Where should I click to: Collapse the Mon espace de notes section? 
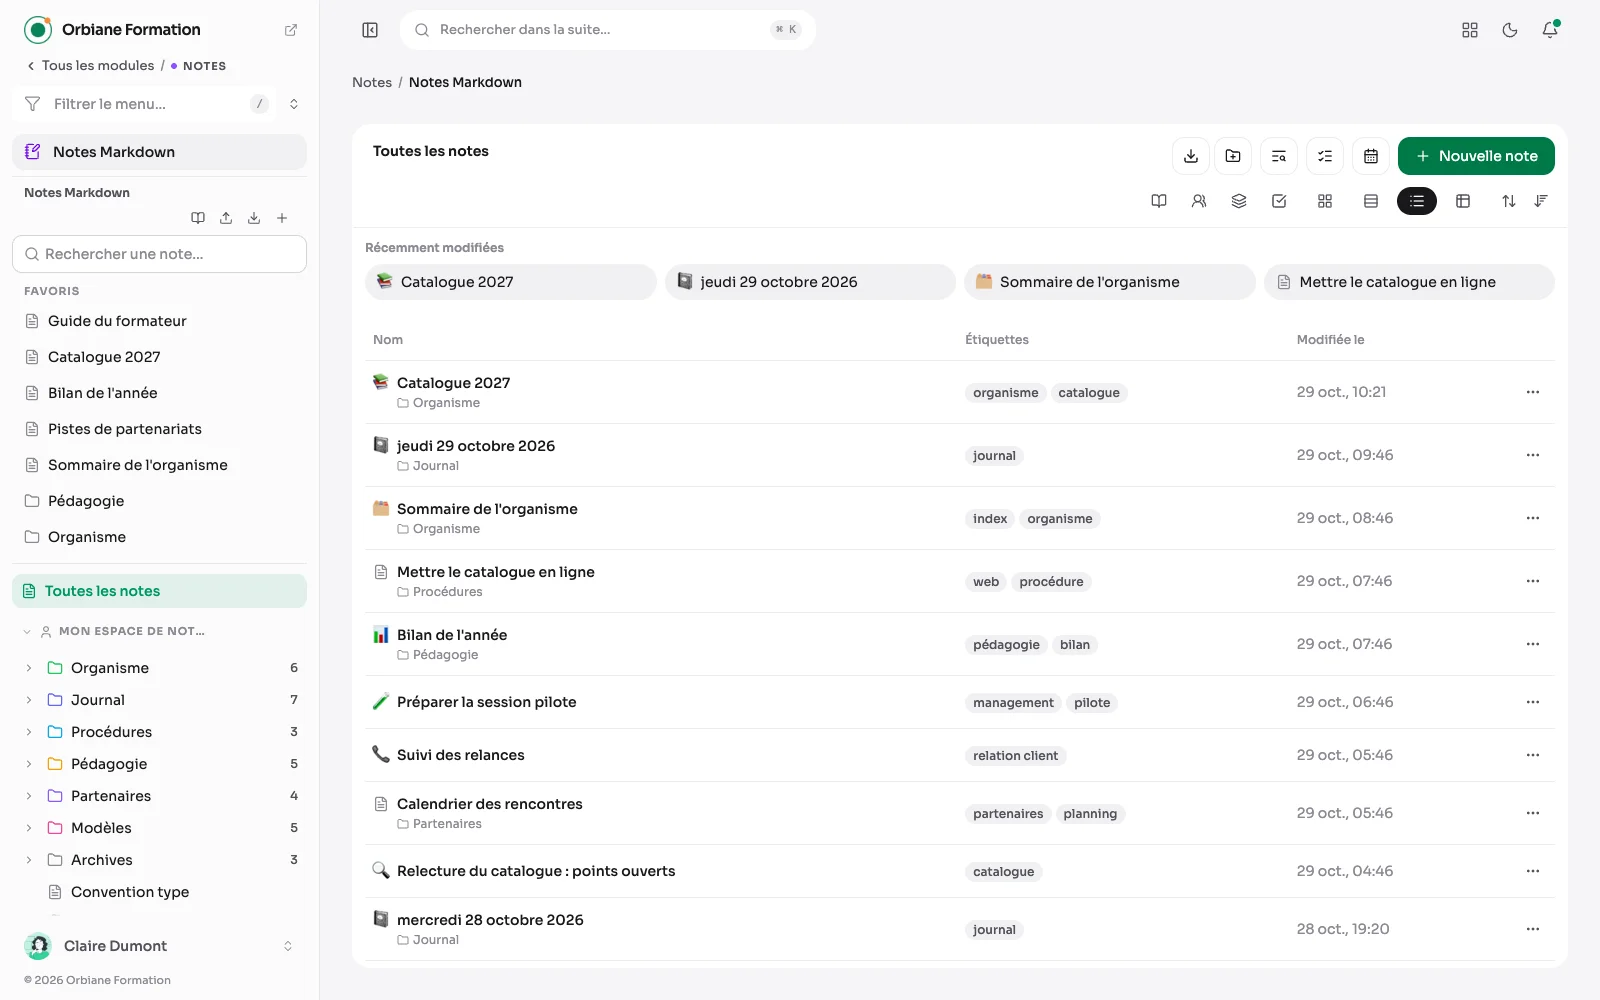click(x=27, y=632)
